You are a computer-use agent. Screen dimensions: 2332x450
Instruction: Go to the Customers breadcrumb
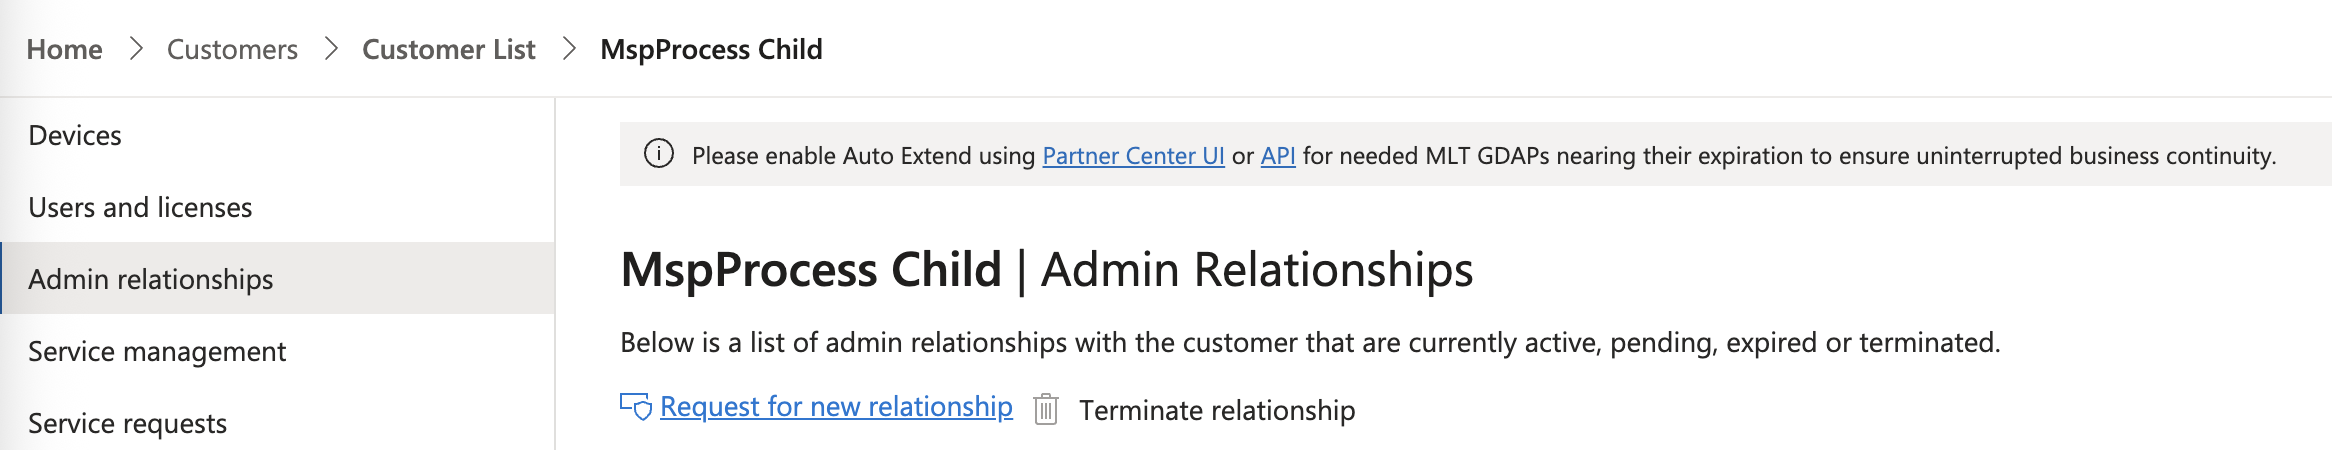(232, 49)
